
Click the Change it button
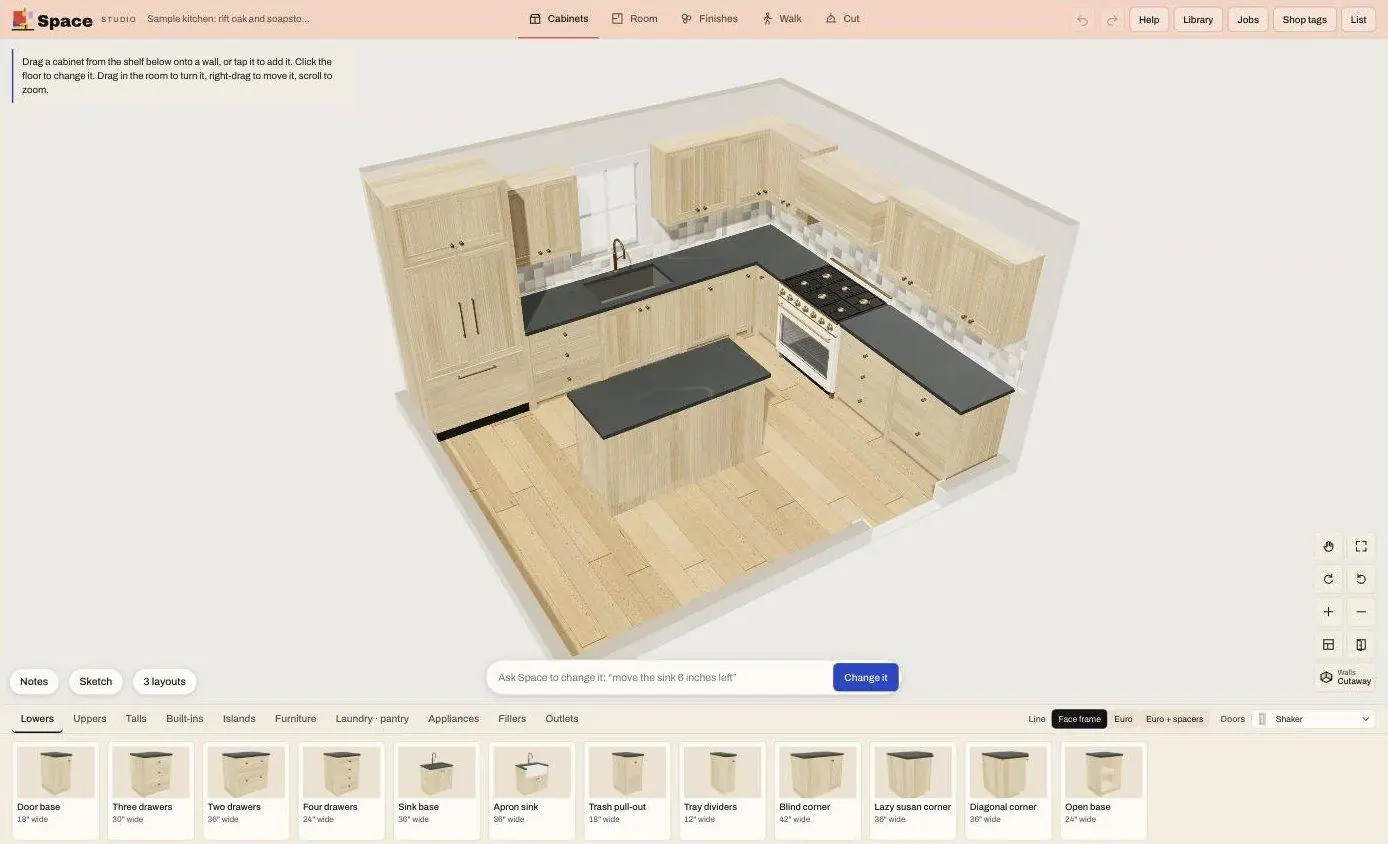click(866, 677)
